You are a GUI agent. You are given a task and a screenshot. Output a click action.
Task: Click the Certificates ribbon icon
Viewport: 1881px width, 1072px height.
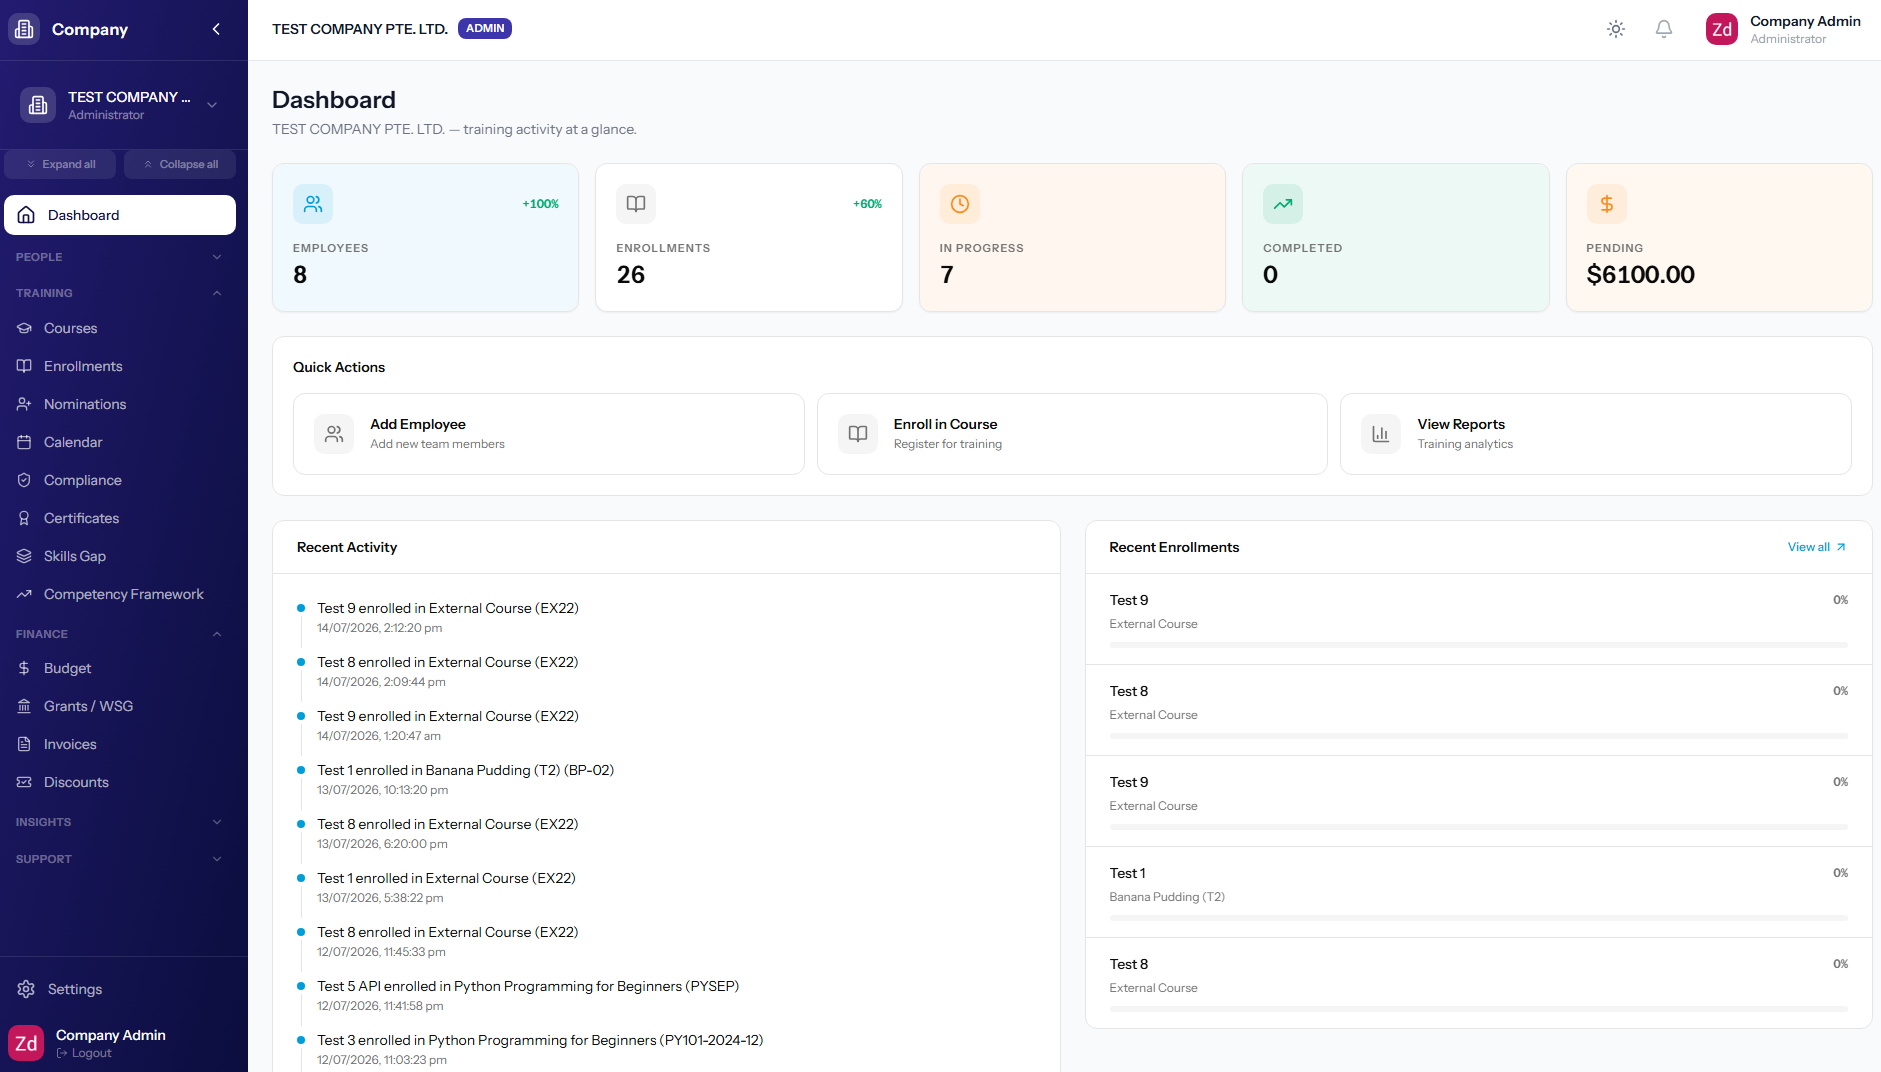24,518
